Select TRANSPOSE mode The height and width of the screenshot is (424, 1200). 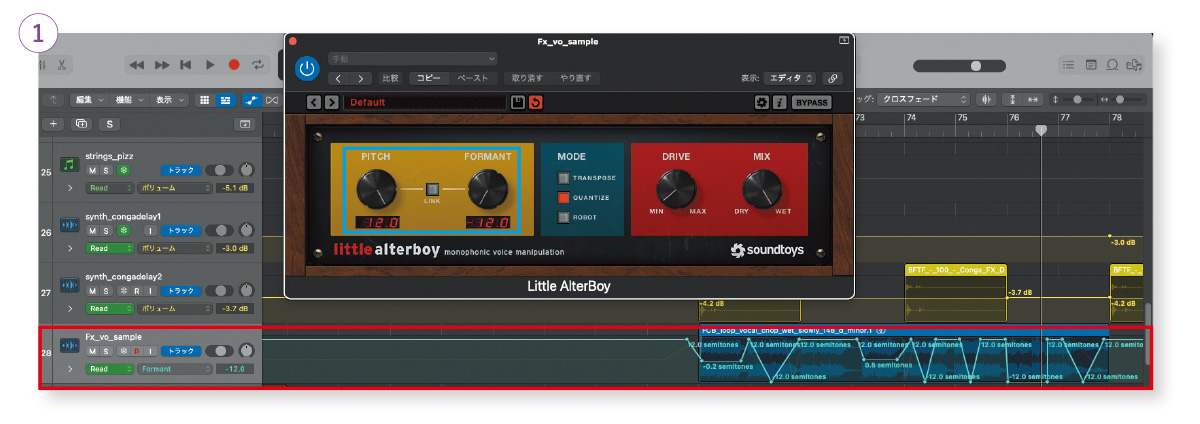564,178
